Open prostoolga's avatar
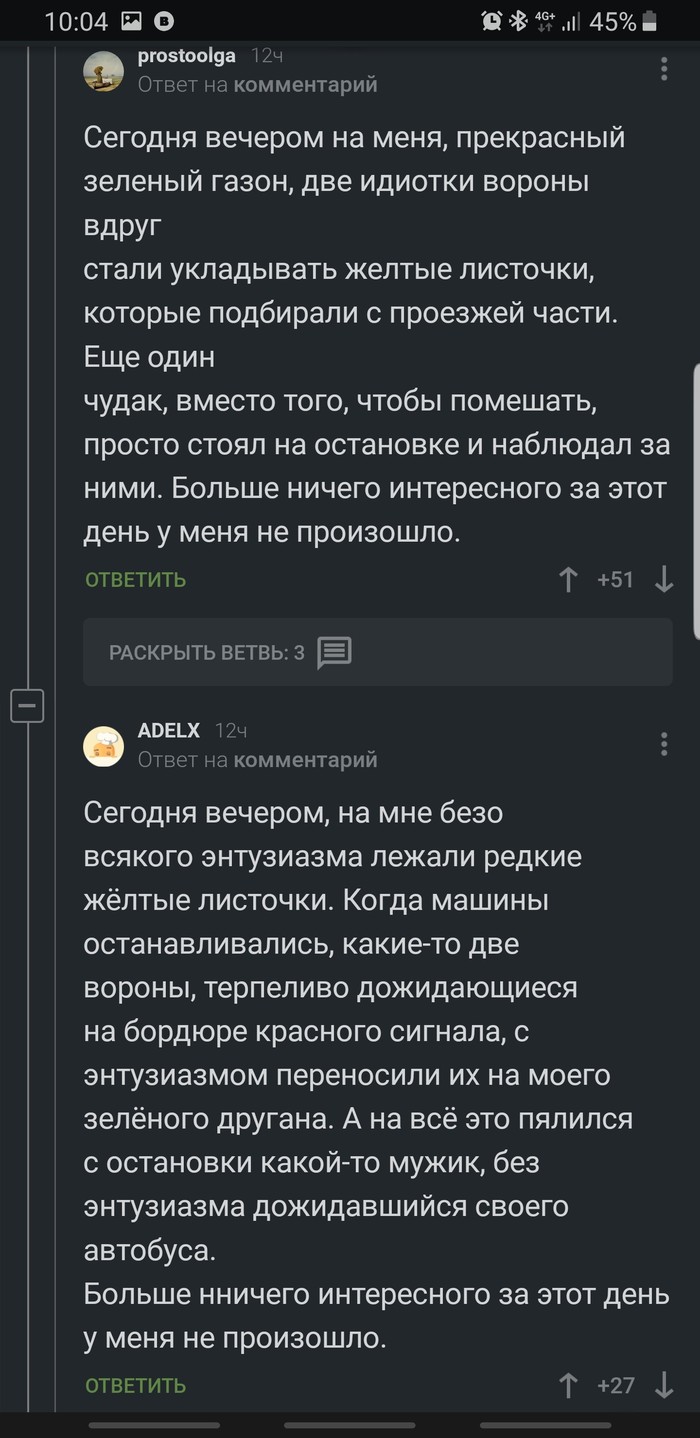The height and width of the screenshot is (1438, 700). [x=103, y=70]
